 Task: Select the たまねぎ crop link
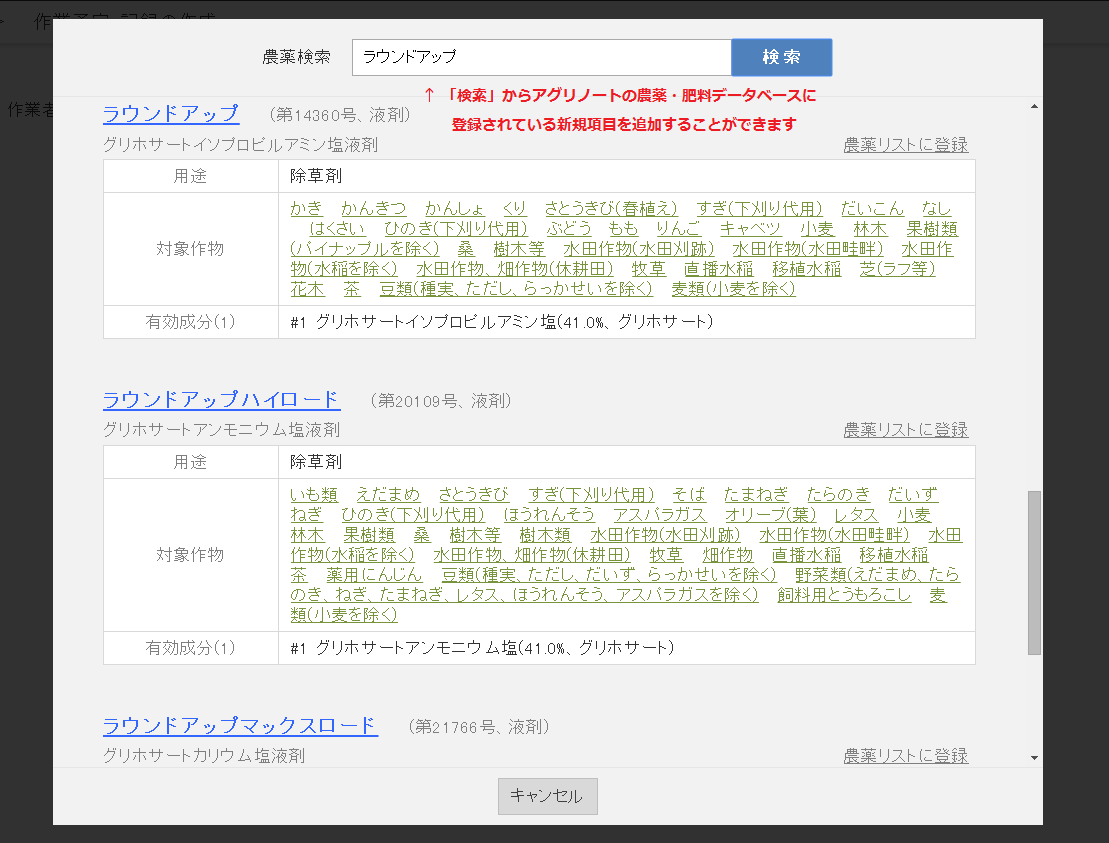pyautogui.click(x=756, y=495)
